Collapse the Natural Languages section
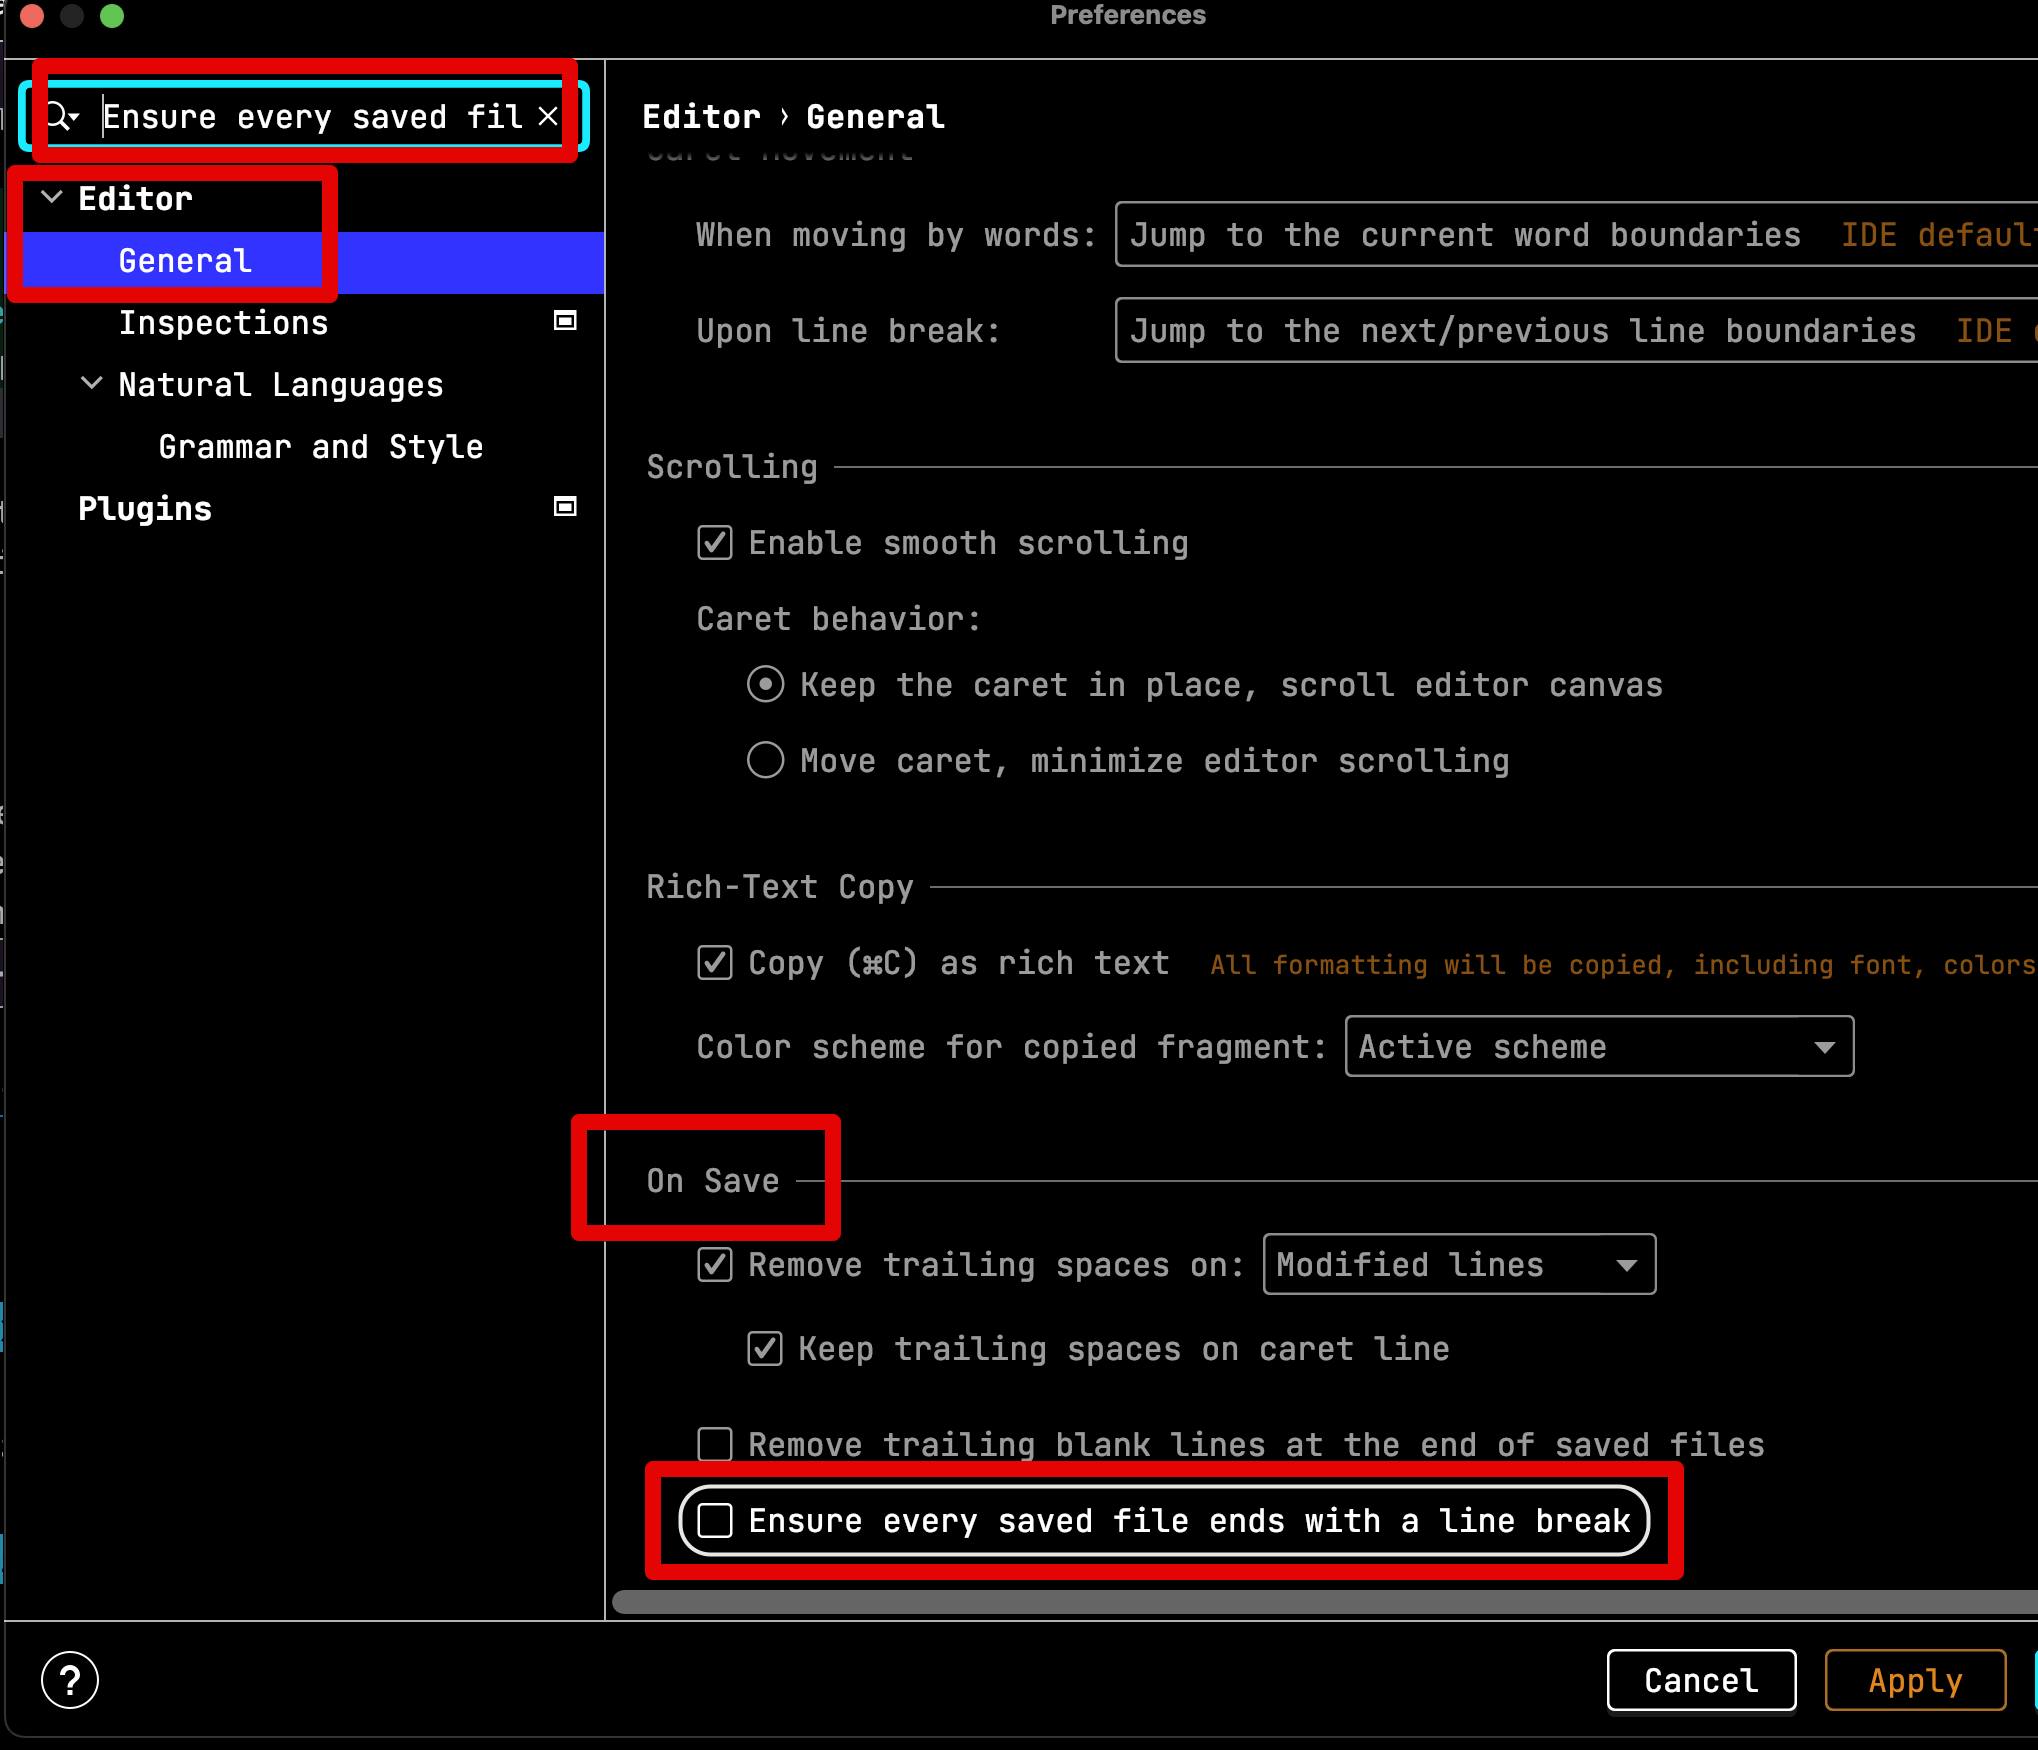This screenshot has width=2038, height=1750. pos(92,383)
